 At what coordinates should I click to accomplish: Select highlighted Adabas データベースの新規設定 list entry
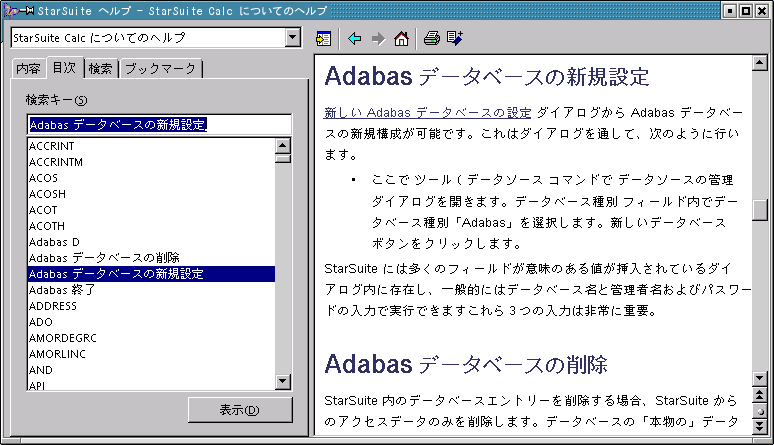151,274
